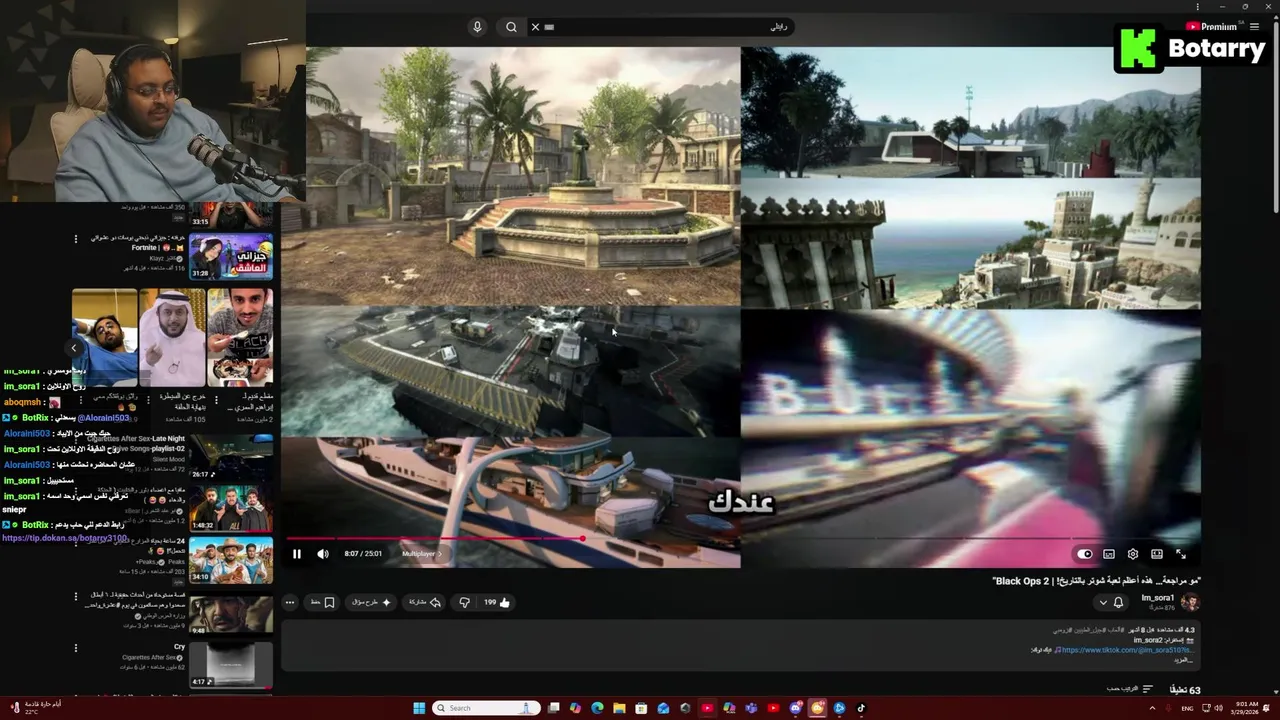Screen dimensions: 1280x720
Task: Open options for 9:48 recommended video
Action: [x=75, y=597]
